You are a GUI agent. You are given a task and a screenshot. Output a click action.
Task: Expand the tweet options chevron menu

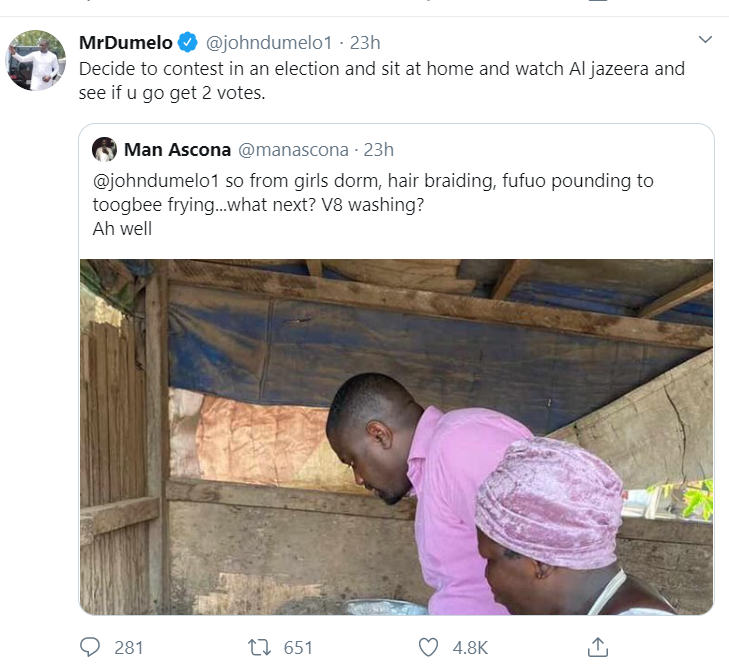(x=705, y=40)
